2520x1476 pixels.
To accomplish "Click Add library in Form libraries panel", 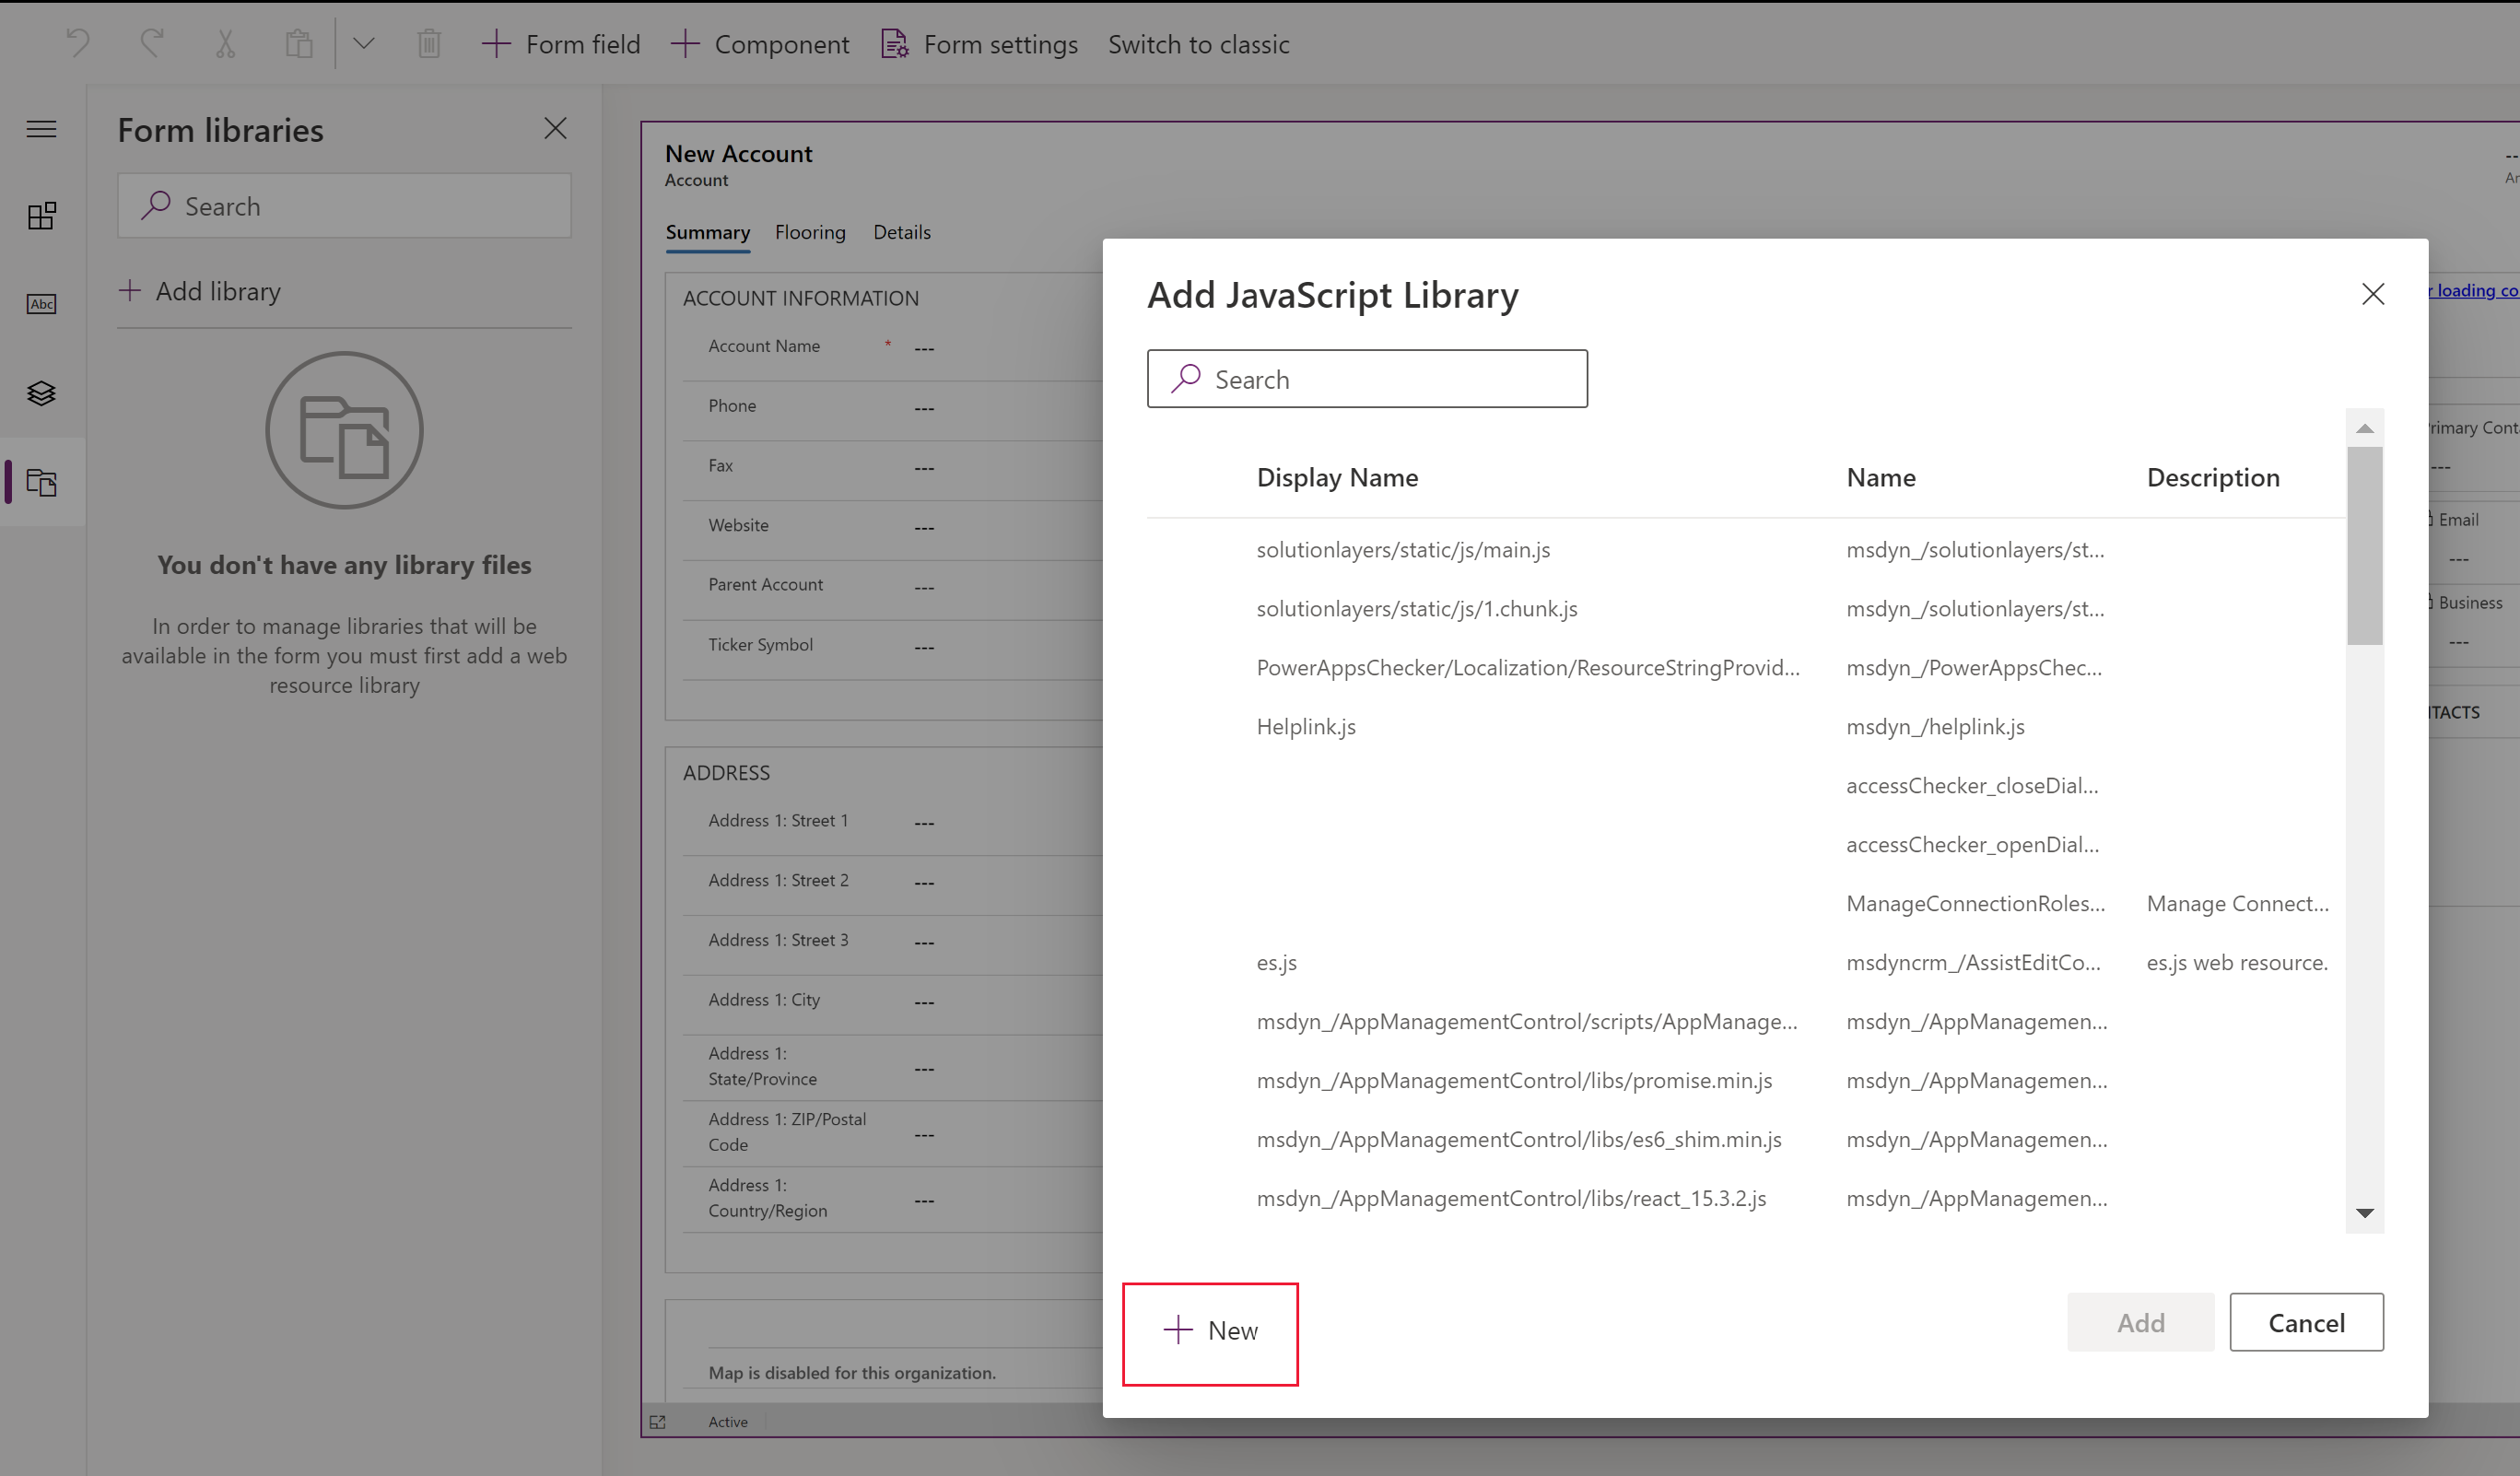I will [199, 290].
